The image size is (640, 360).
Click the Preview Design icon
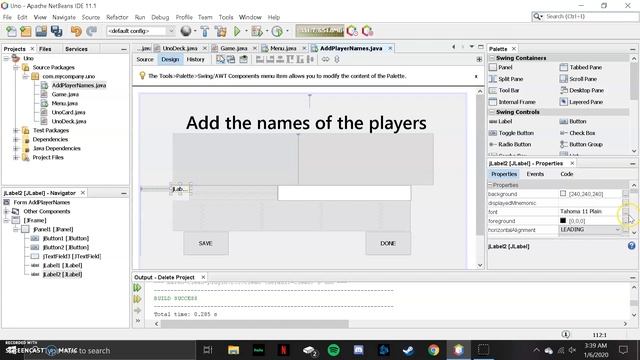coord(244,60)
